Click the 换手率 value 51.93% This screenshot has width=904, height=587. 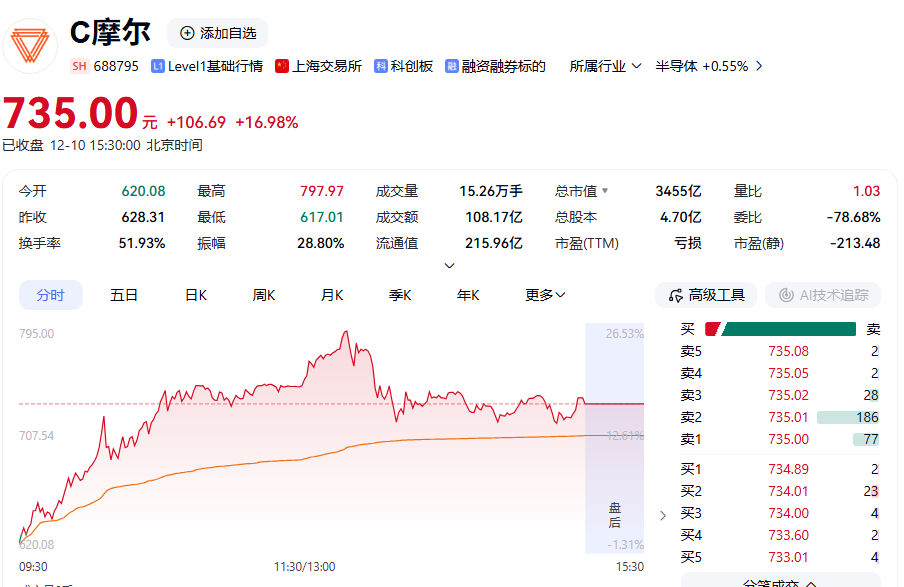[142, 243]
